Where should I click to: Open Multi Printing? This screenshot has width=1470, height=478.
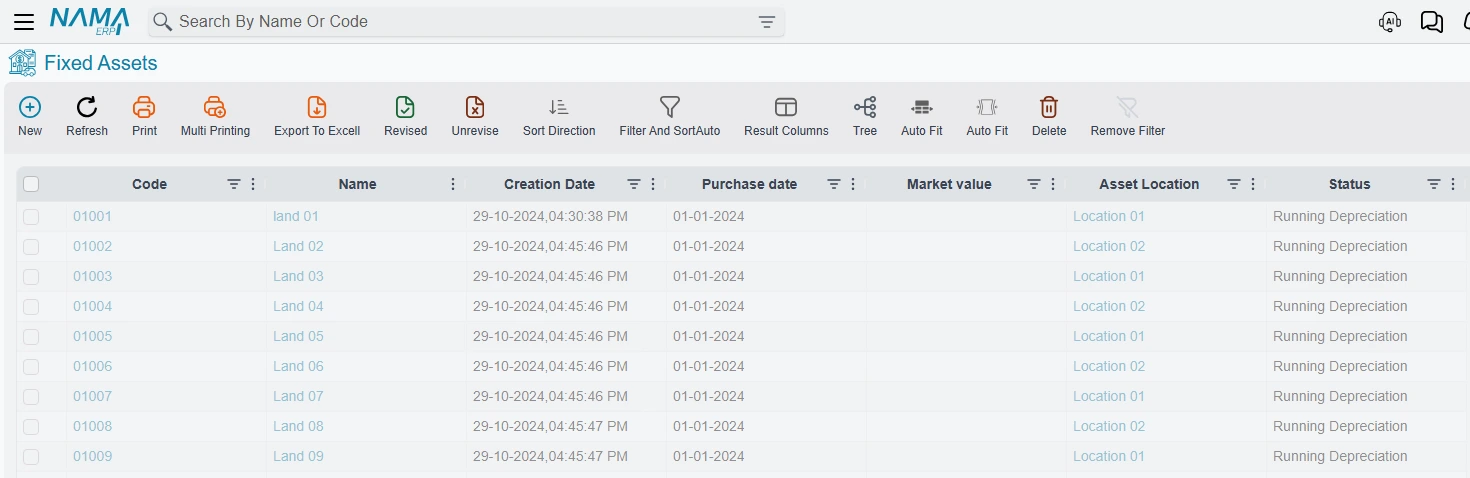click(x=215, y=117)
